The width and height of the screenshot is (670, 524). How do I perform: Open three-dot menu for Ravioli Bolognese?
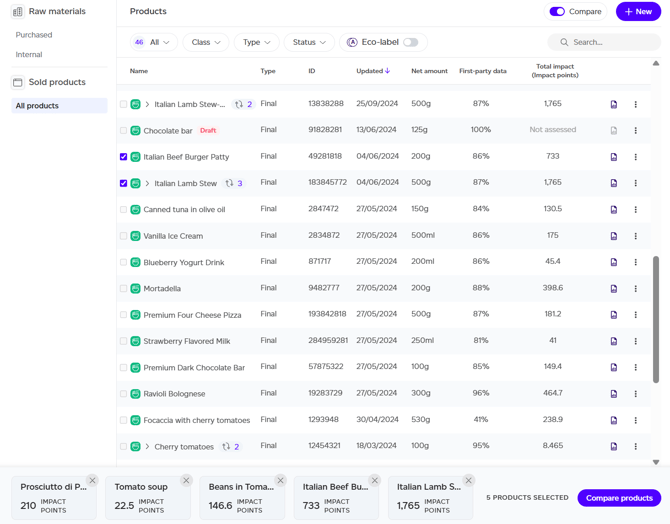click(635, 394)
